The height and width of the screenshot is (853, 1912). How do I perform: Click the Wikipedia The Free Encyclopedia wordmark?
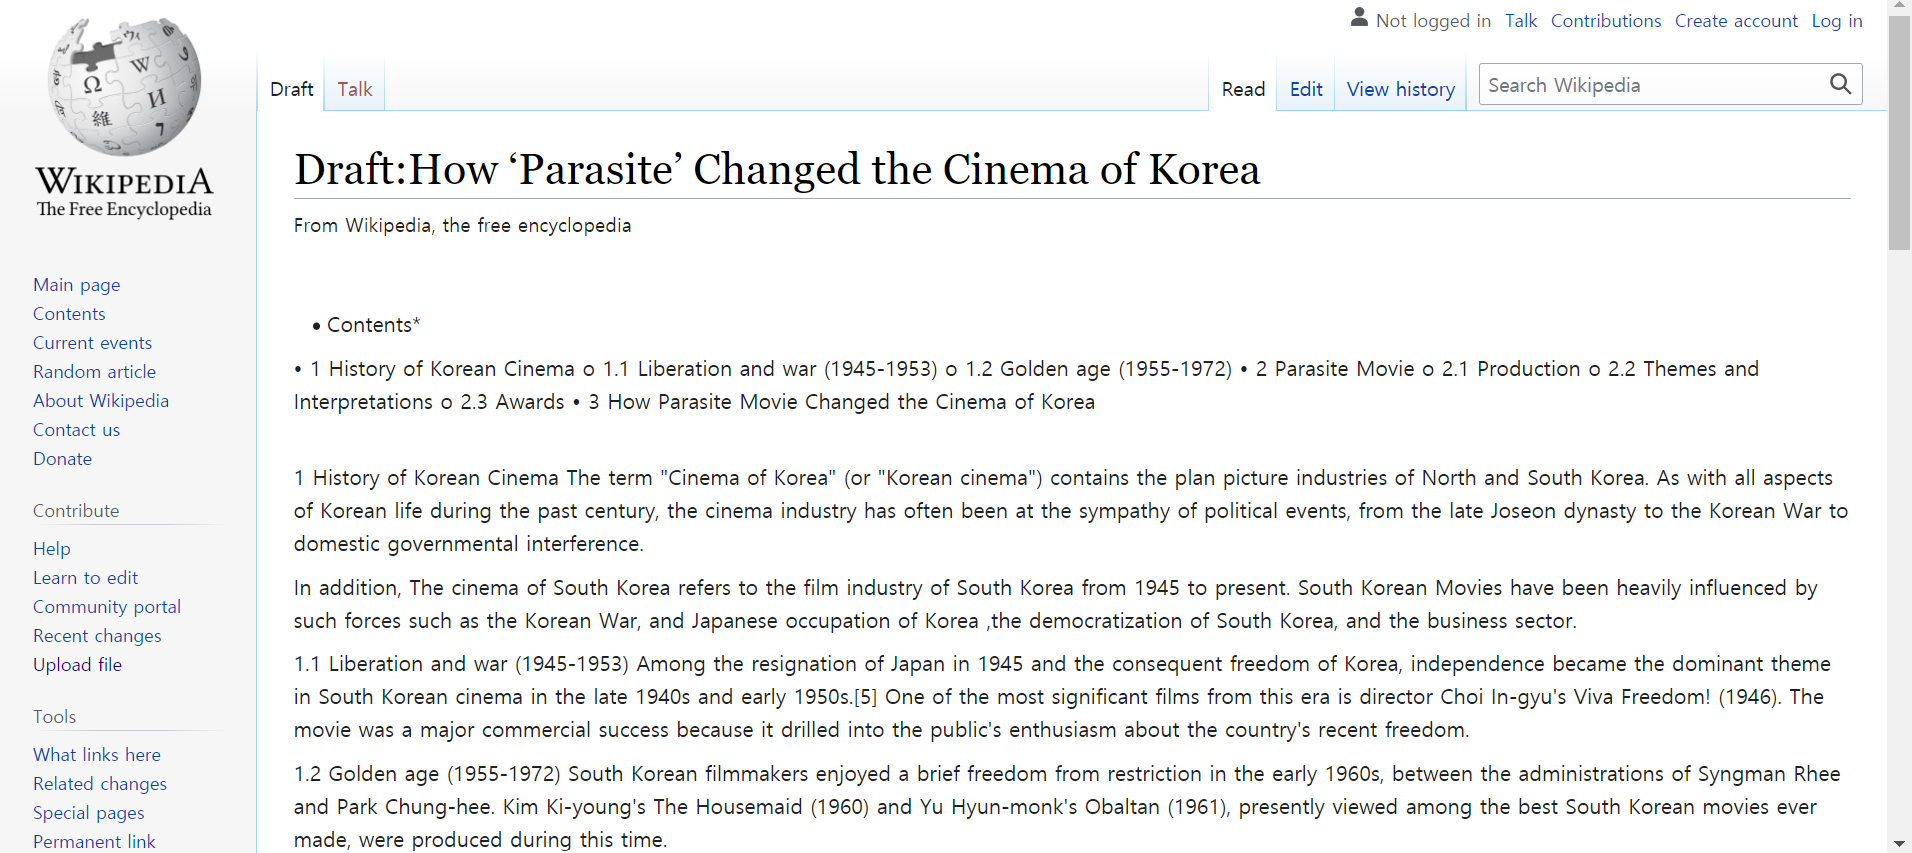coord(124,192)
